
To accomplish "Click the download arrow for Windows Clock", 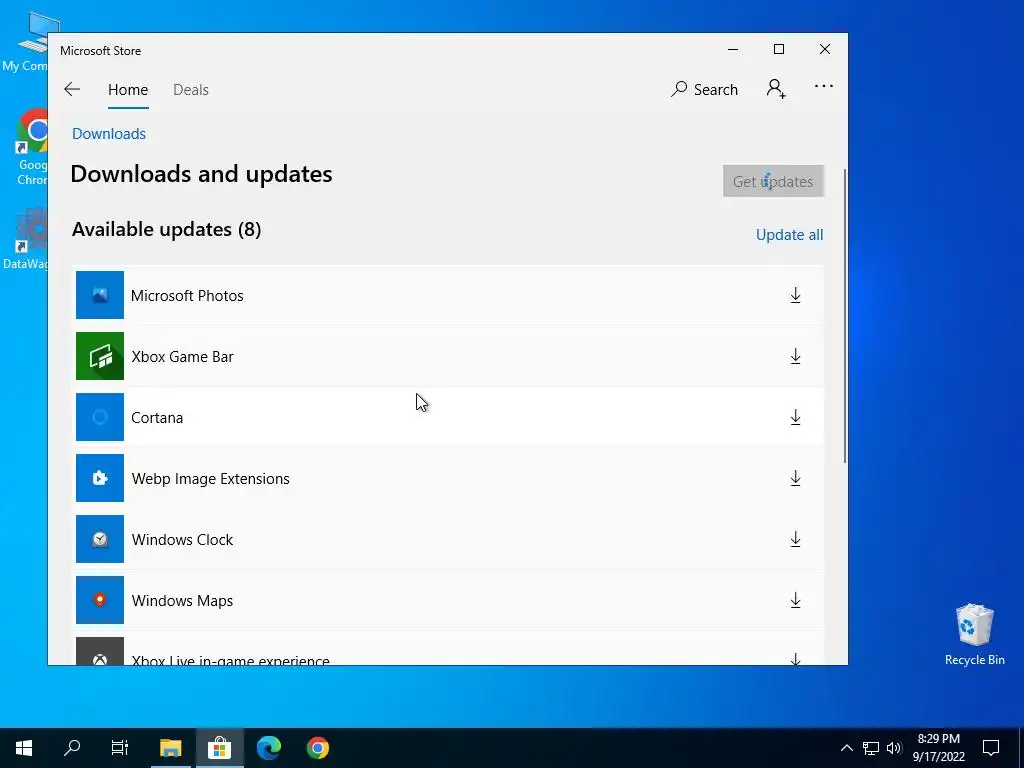I will [795, 539].
